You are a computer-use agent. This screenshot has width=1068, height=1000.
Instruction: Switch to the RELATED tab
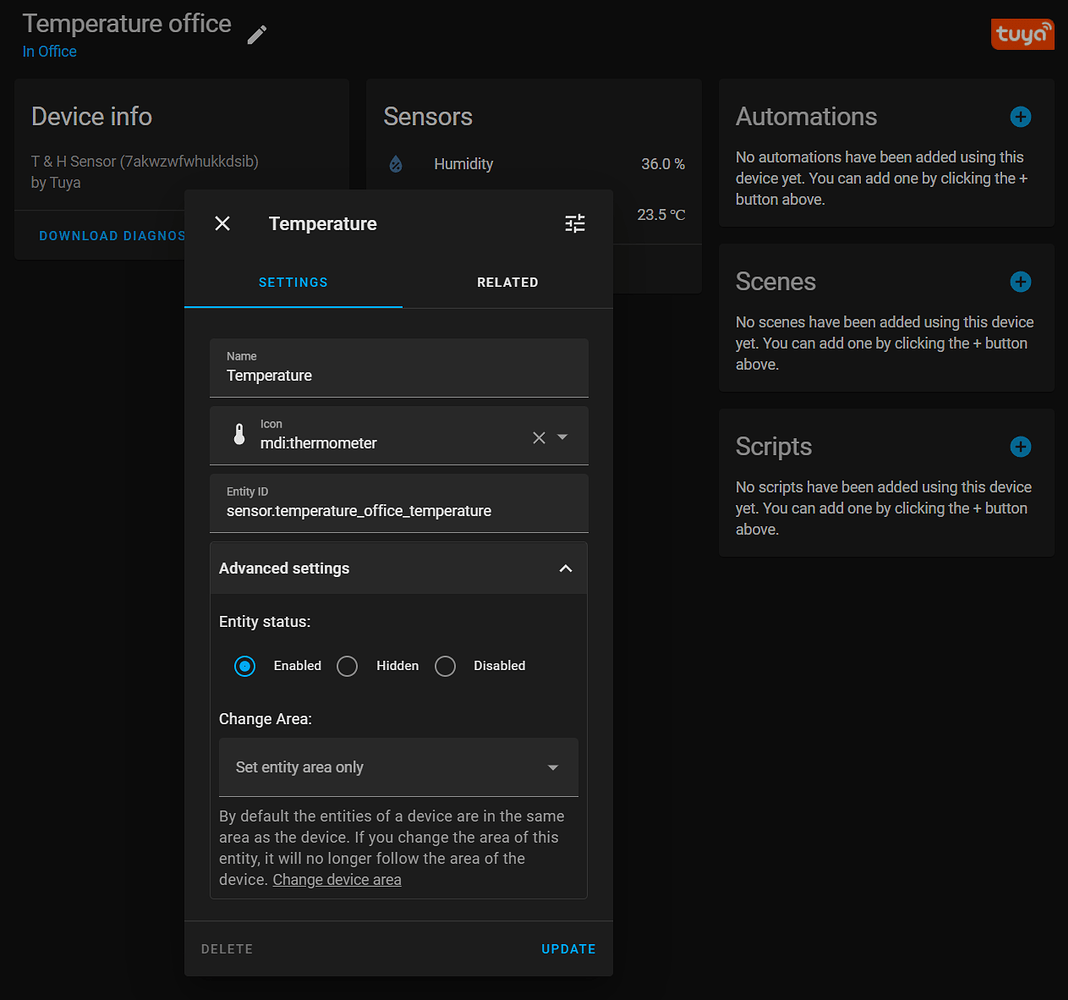point(507,282)
